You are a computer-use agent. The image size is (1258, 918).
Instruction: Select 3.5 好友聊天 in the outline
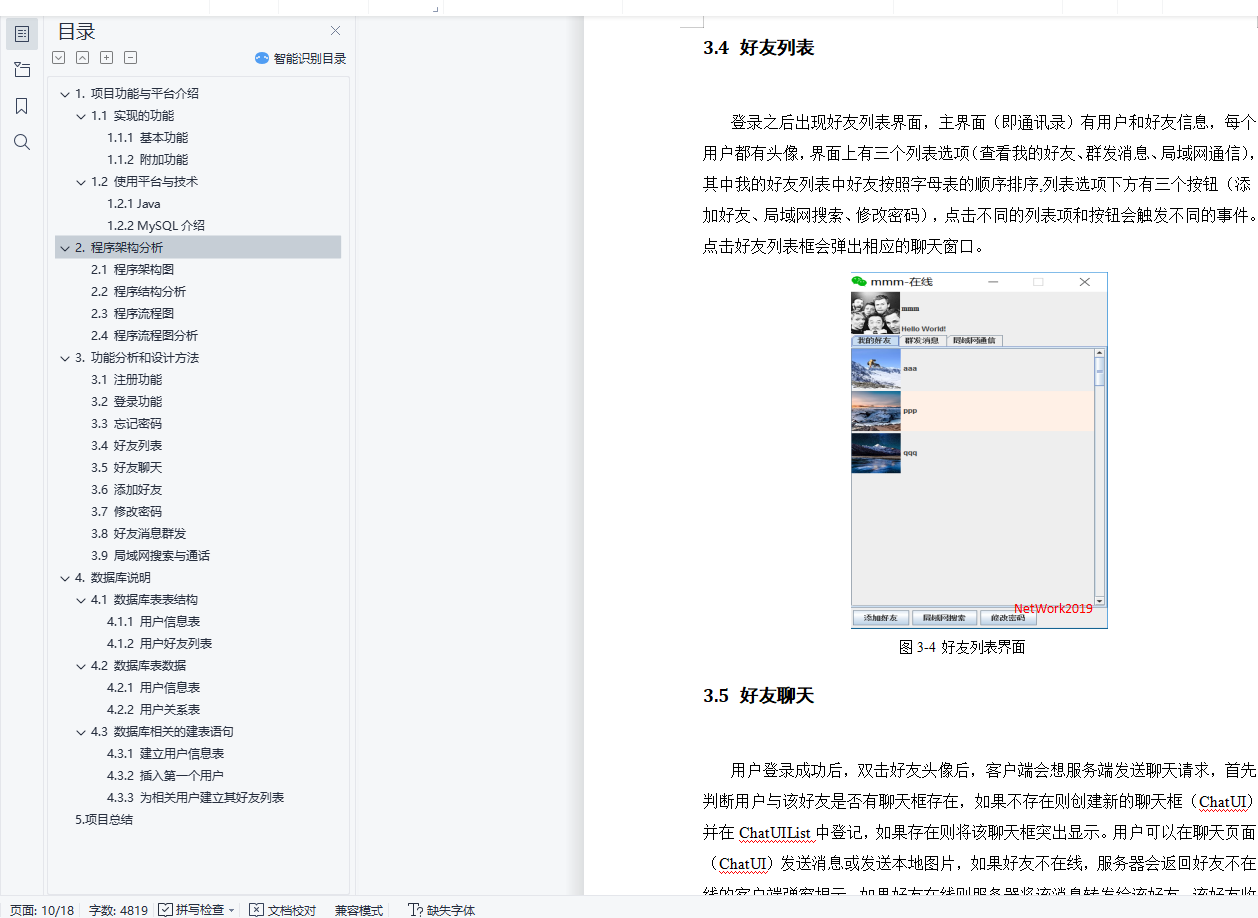click(x=126, y=468)
